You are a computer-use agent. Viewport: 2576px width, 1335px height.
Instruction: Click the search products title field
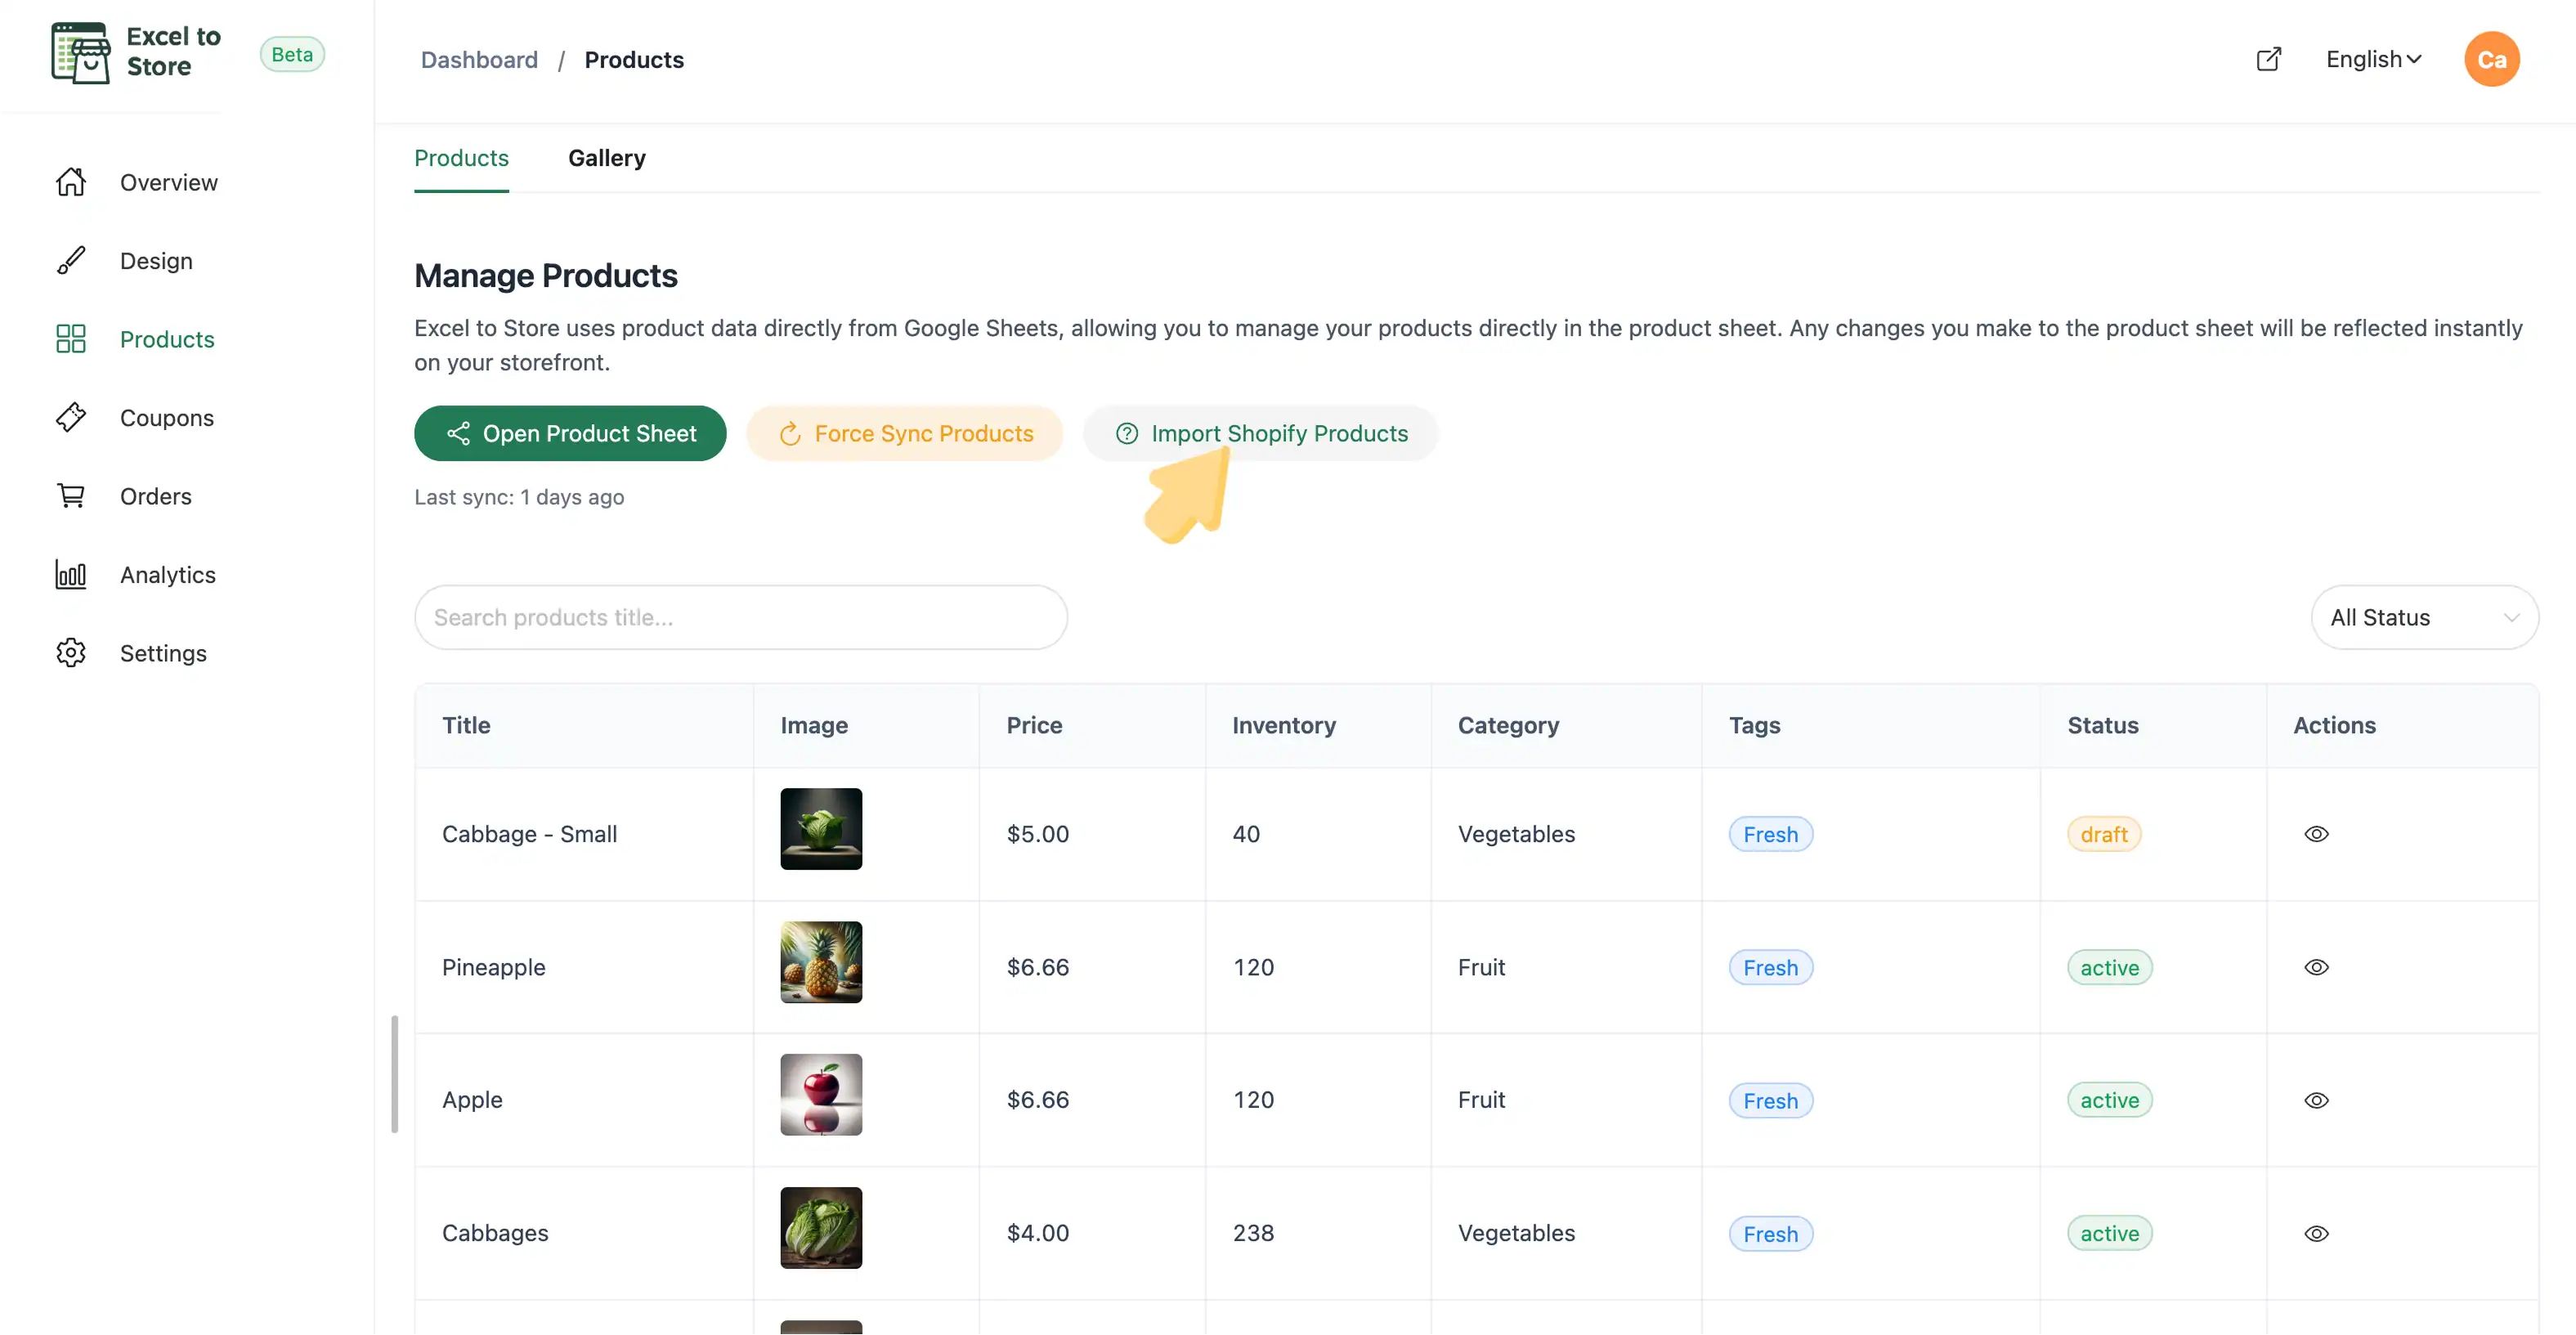(x=740, y=617)
